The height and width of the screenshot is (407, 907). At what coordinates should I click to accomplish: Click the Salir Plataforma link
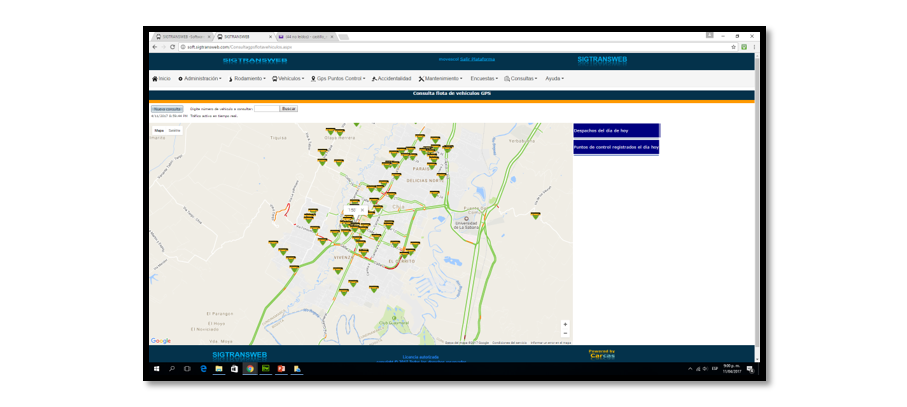pyautogui.click(x=478, y=59)
